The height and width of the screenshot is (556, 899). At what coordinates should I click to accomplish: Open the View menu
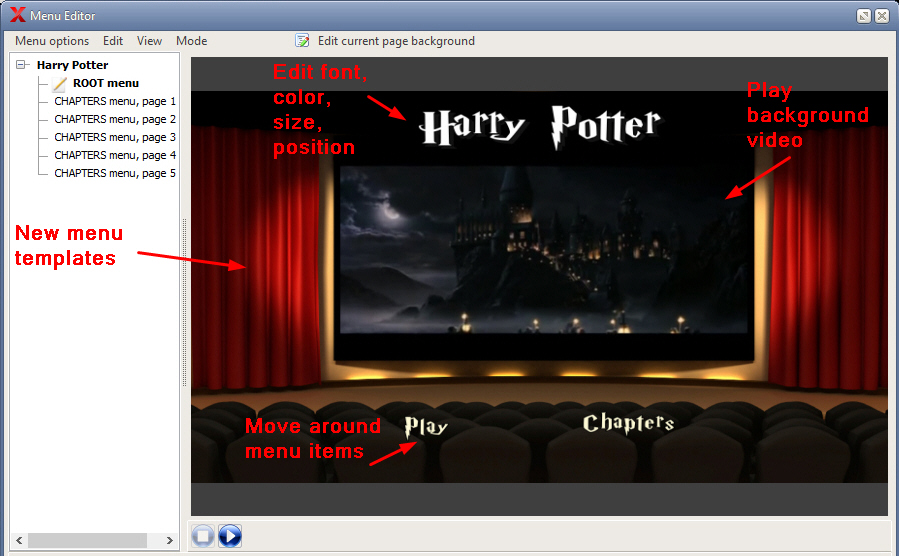149,41
